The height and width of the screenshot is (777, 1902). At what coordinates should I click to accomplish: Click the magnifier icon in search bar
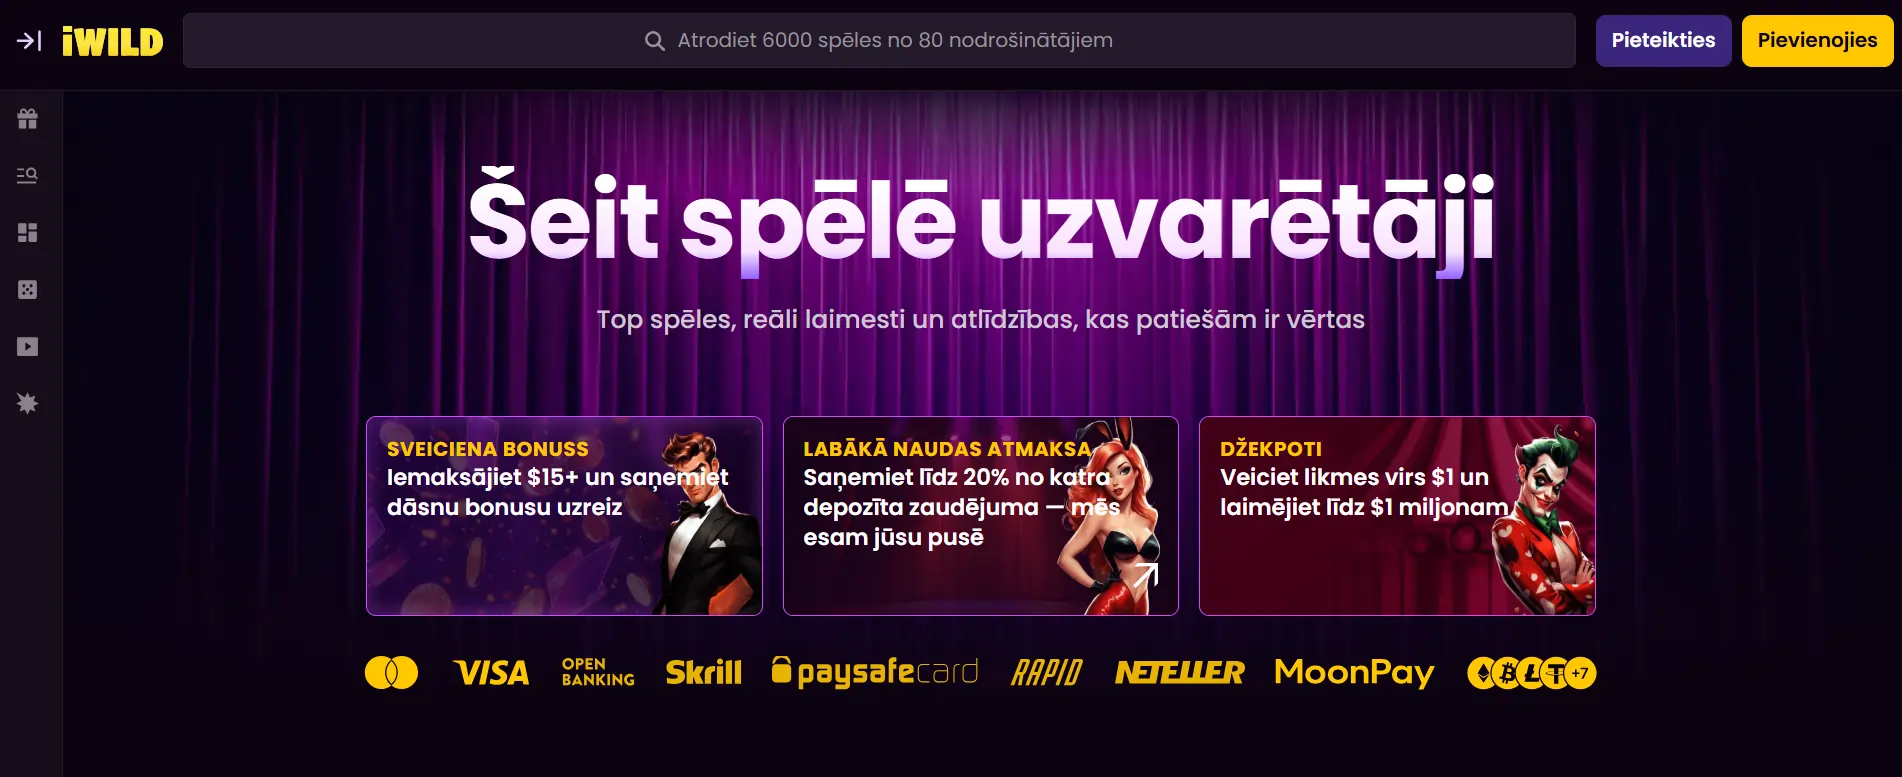click(655, 41)
